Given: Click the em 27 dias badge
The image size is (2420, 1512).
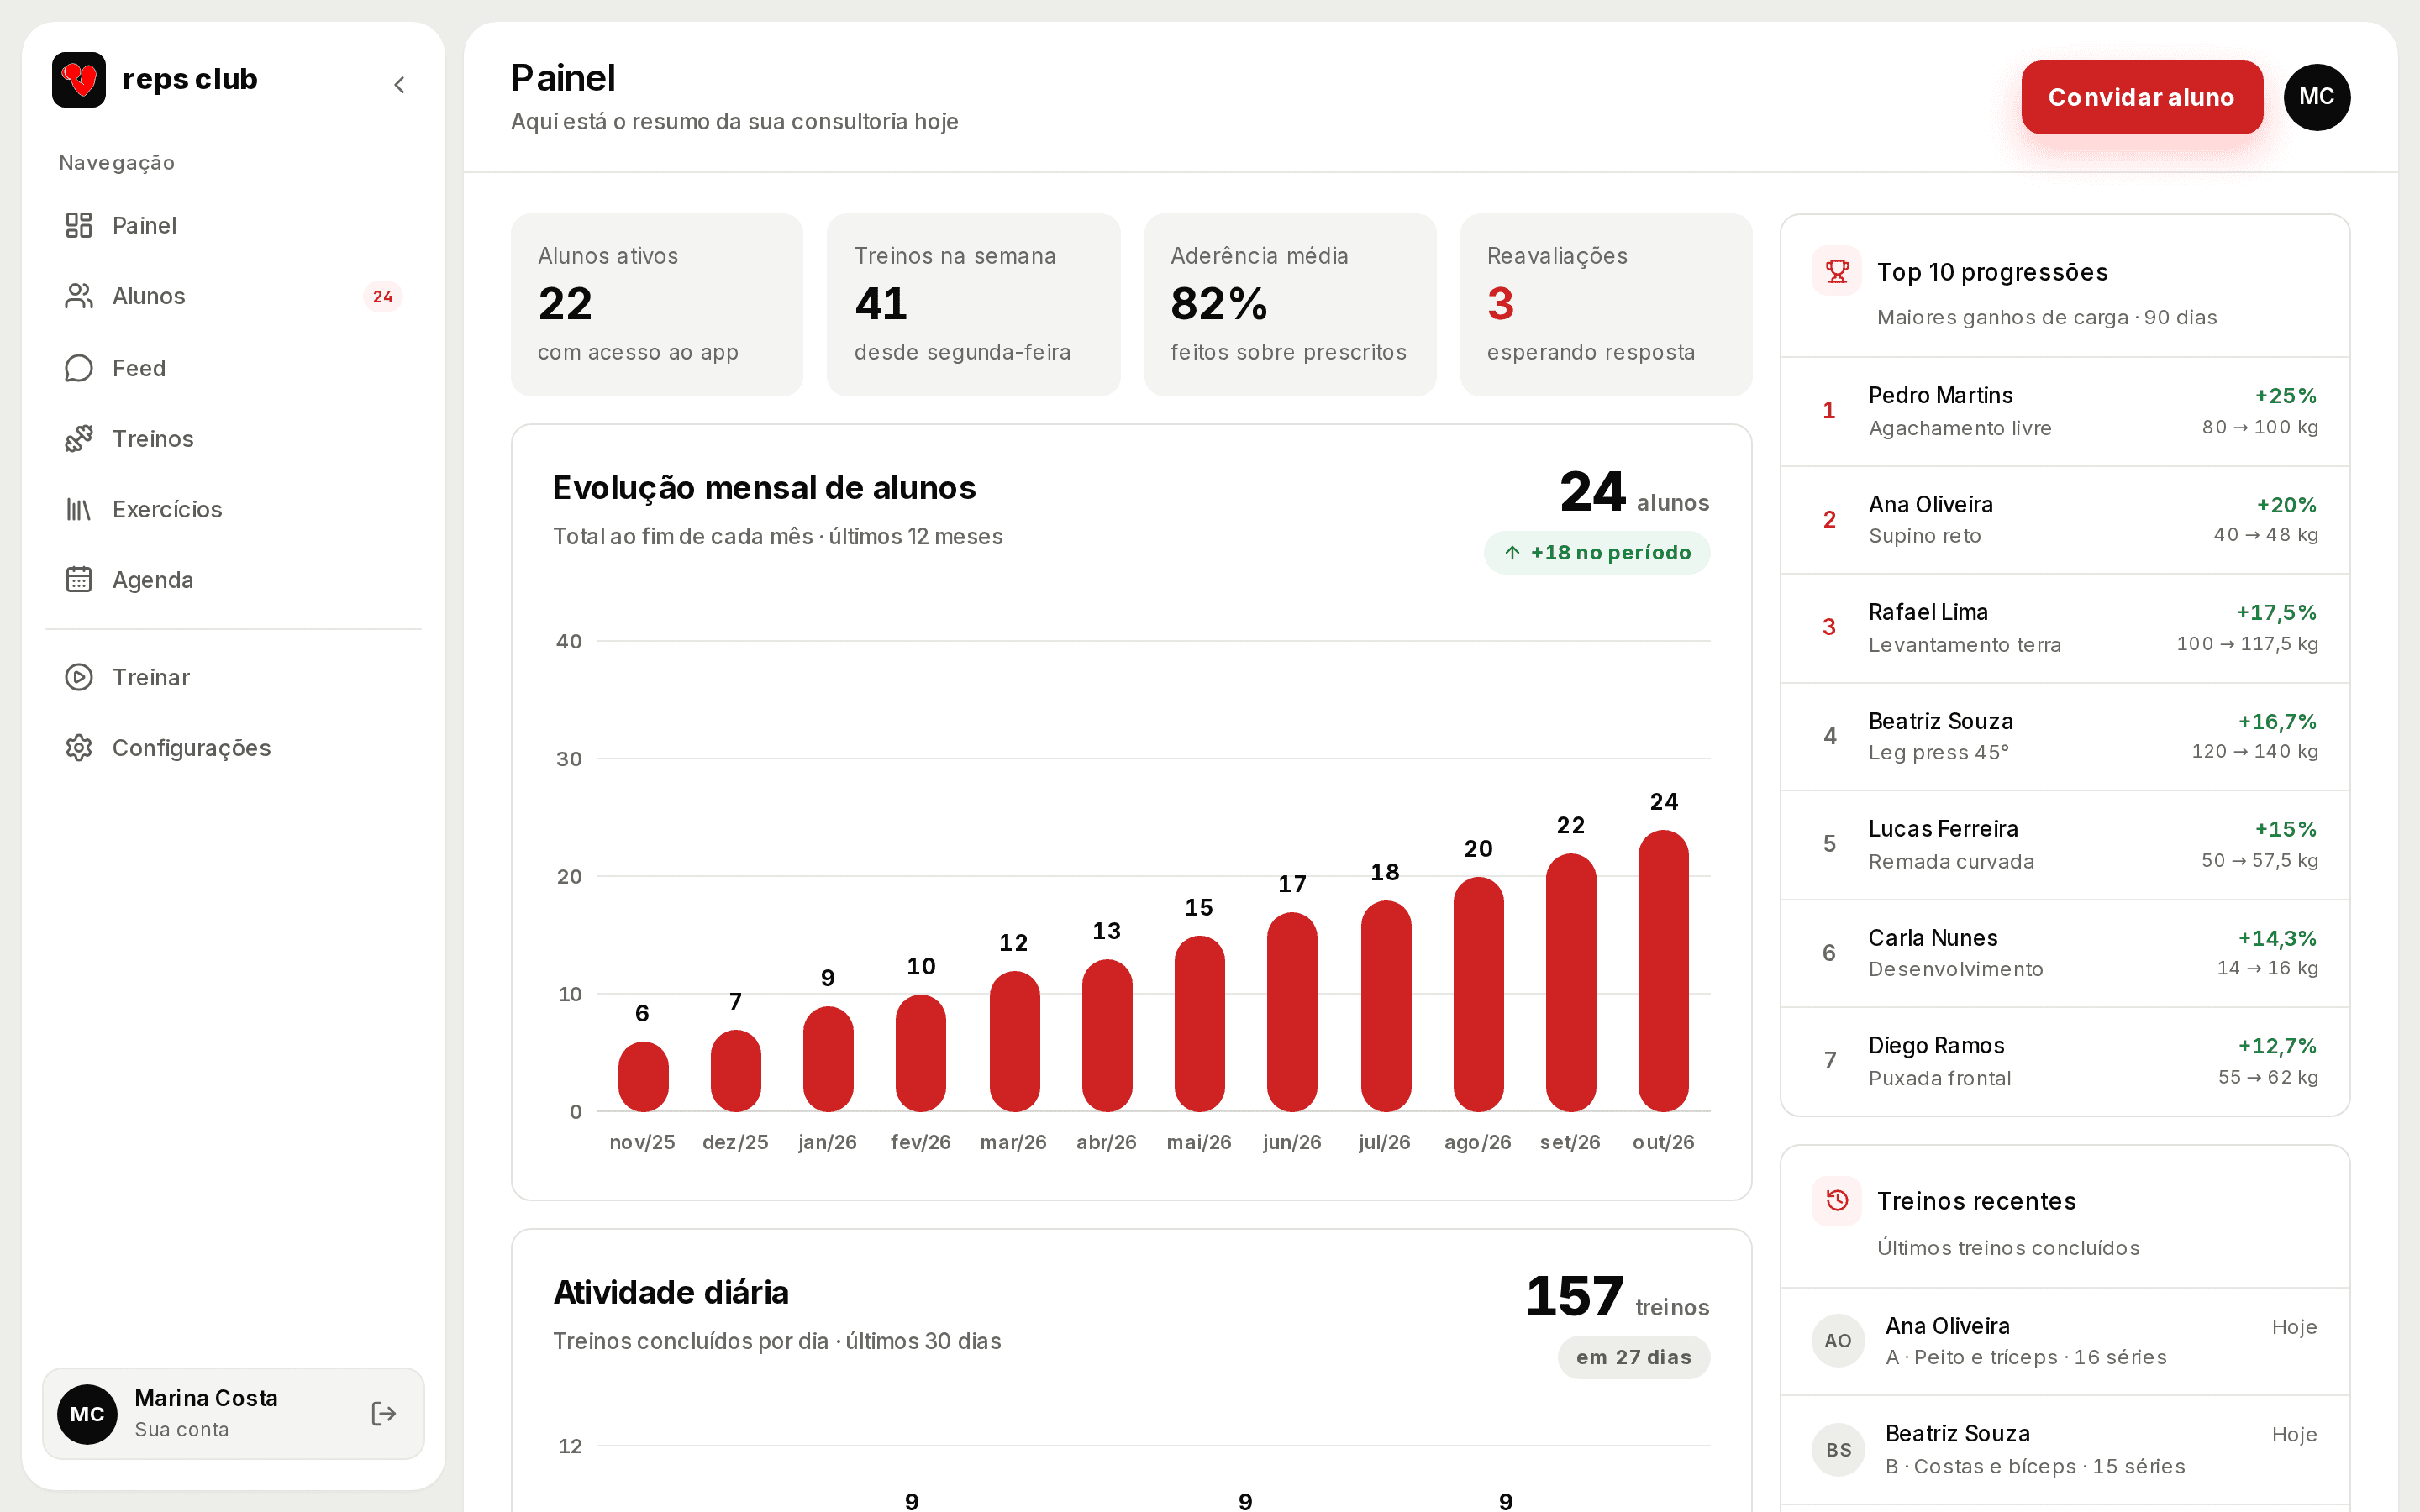Looking at the screenshot, I should [x=1633, y=1357].
